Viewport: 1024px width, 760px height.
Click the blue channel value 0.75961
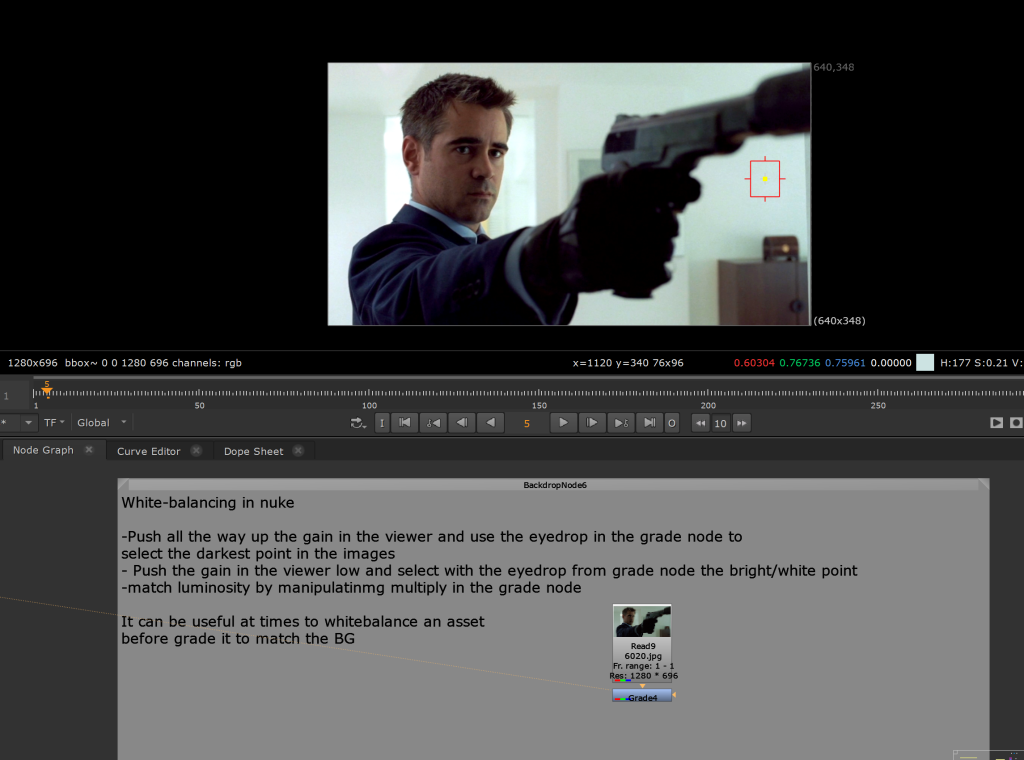[x=845, y=363]
